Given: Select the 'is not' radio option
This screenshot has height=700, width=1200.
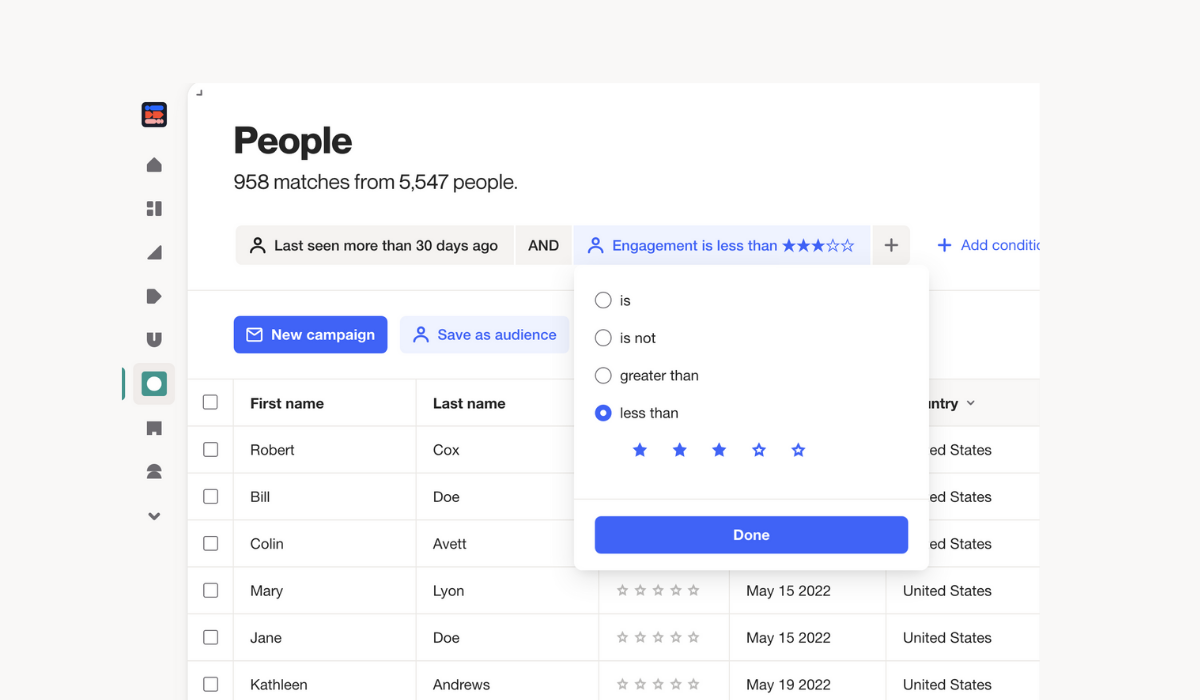Looking at the screenshot, I should point(603,338).
